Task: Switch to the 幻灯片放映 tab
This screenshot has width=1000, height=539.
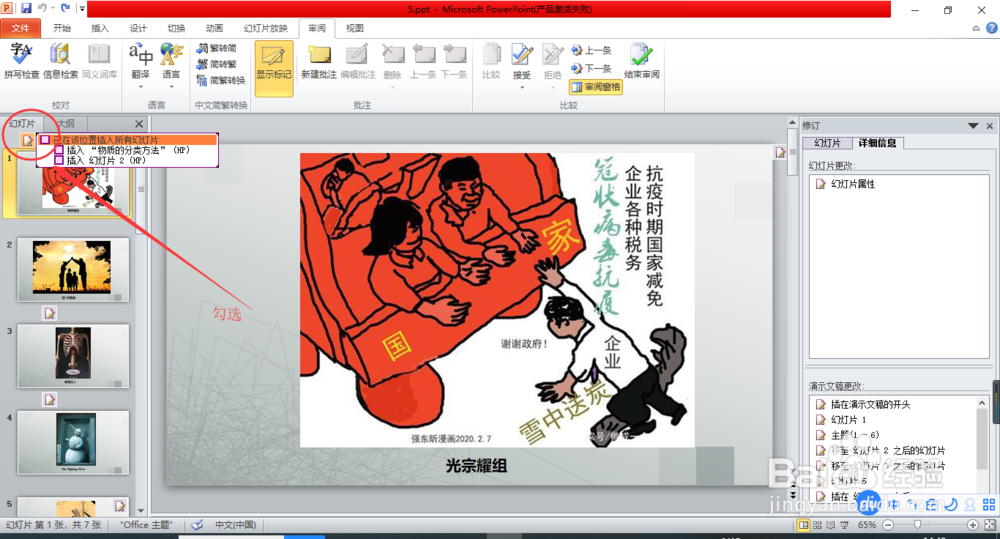Action: pos(265,28)
